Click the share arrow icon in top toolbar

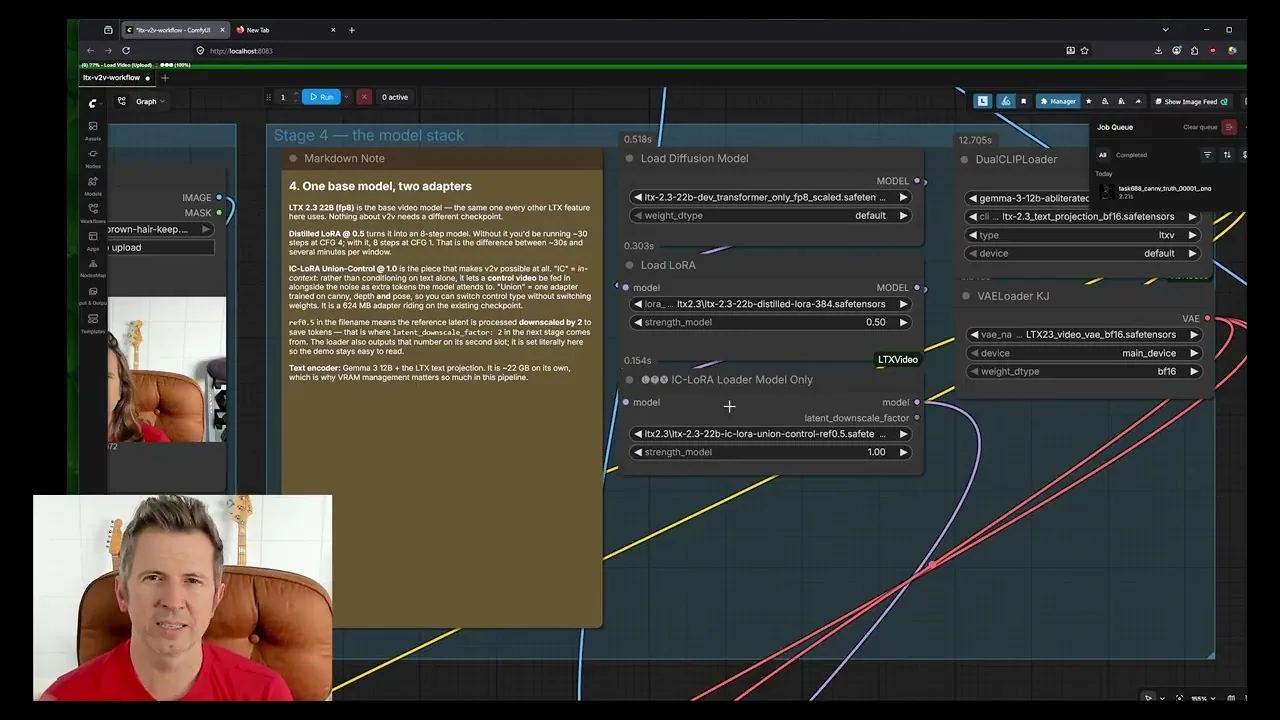tap(1137, 101)
